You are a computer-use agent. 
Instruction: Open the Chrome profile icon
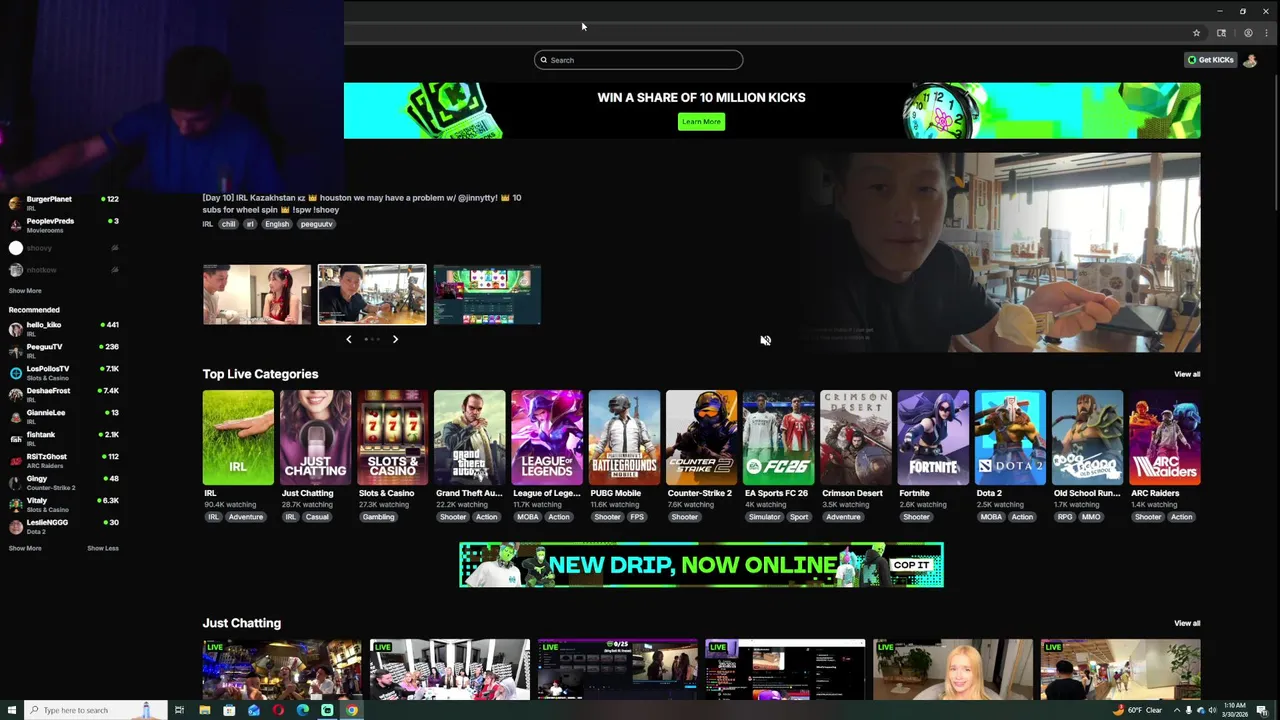coord(1248,33)
